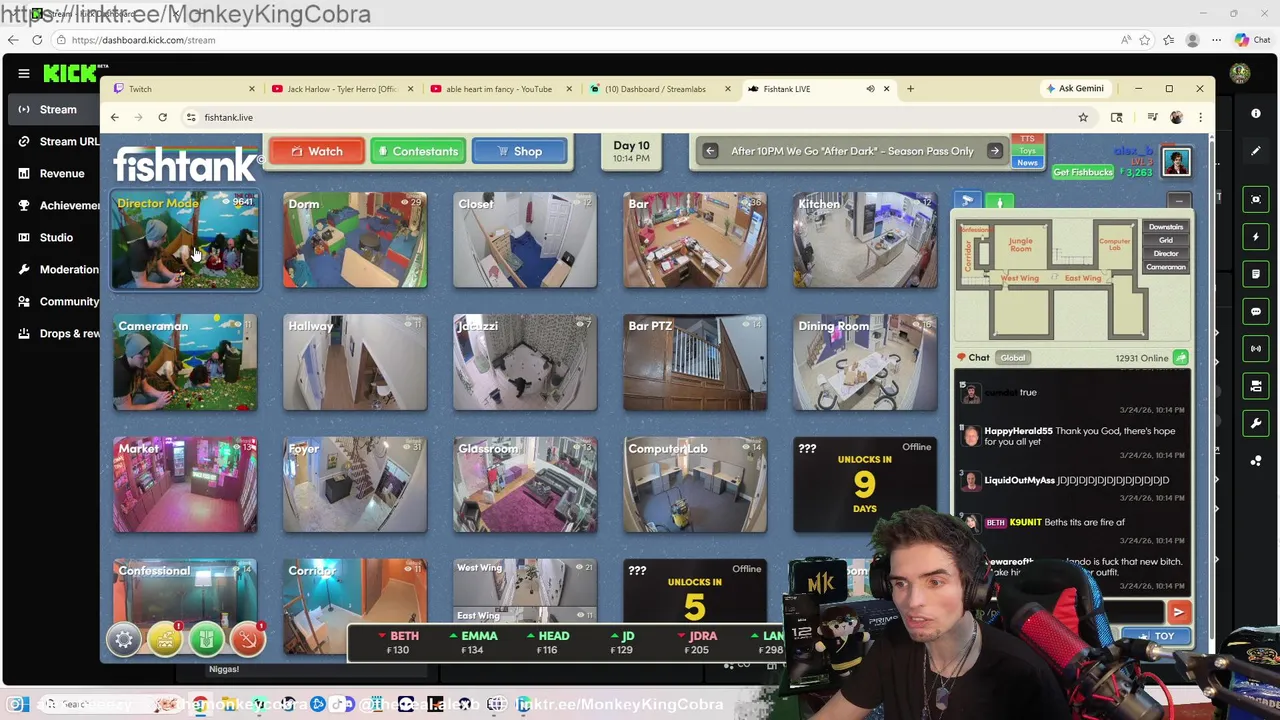Open Market camera feed
The height and width of the screenshot is (720, 1280).
(x=185, y=485)
